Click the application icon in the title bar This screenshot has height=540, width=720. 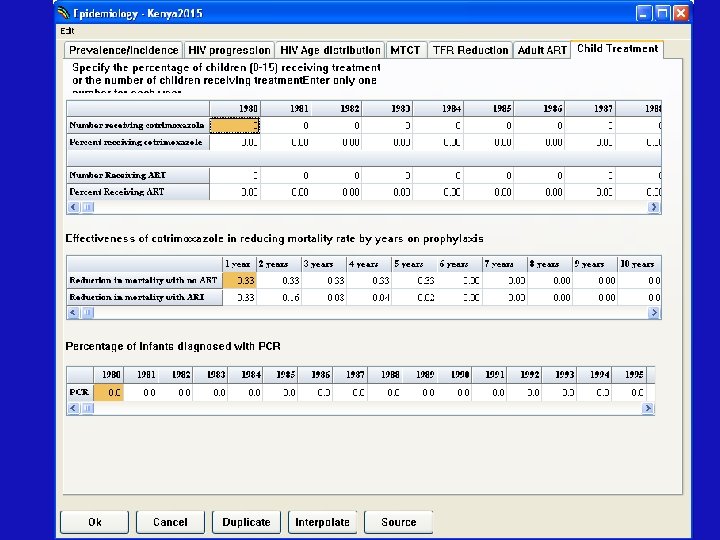[x=64, y=13]
